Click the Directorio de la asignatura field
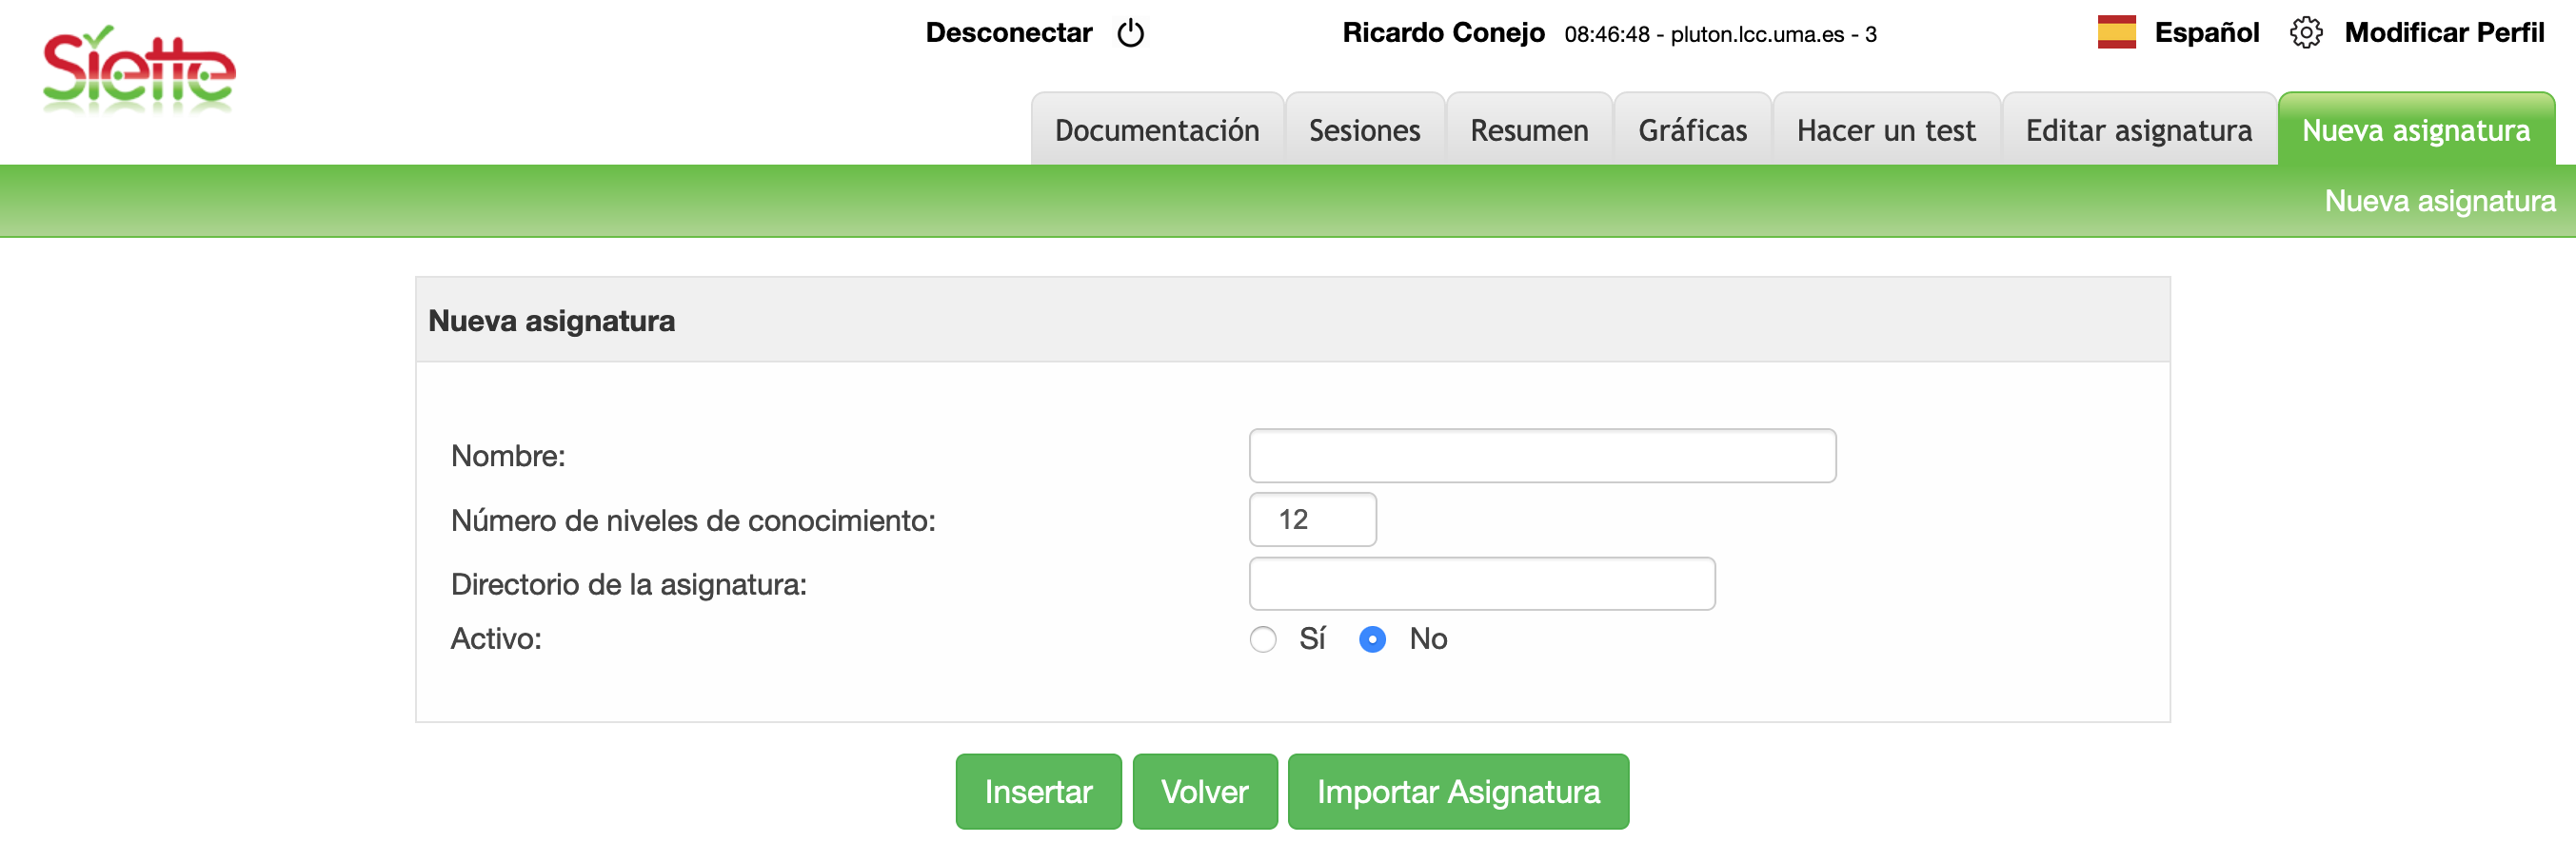The width and height of the screenshot is (2576, 862). click(x=1481, y=584)
